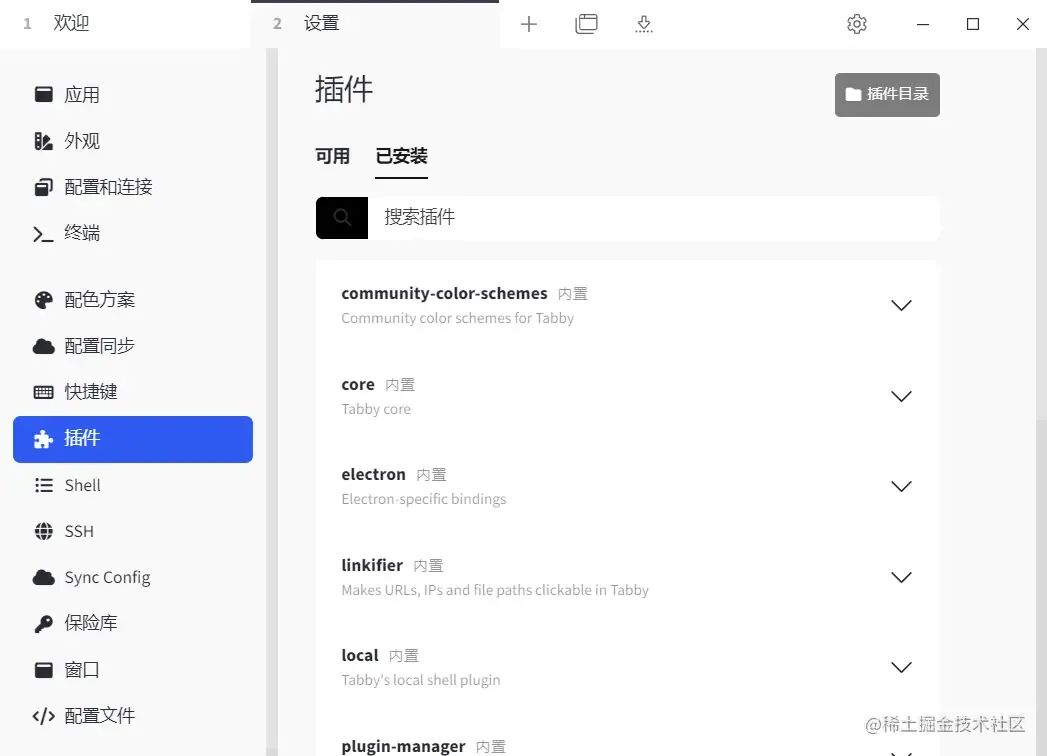Click the linkifier plugin name

(x=372, y=565)
